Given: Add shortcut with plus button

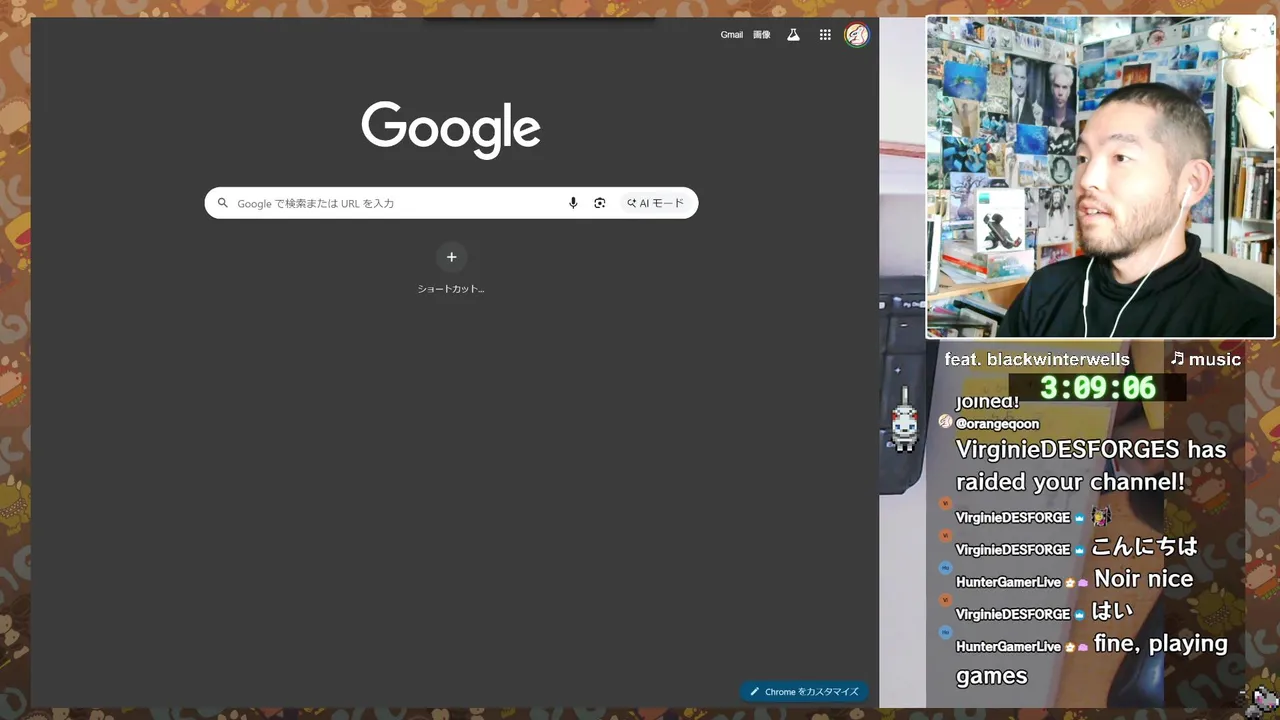Looking at the screenshot, I should [451, 257].
